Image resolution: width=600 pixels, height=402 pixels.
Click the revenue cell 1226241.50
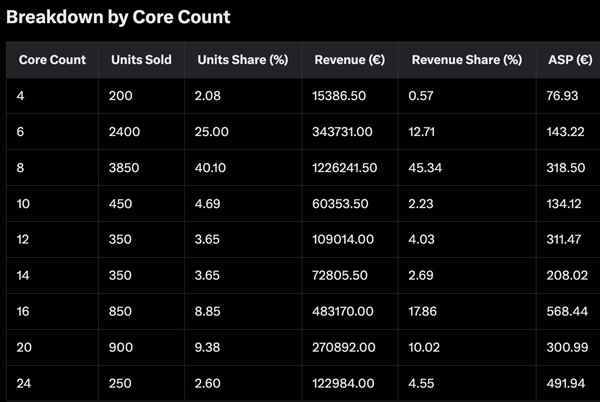(345, 168)
